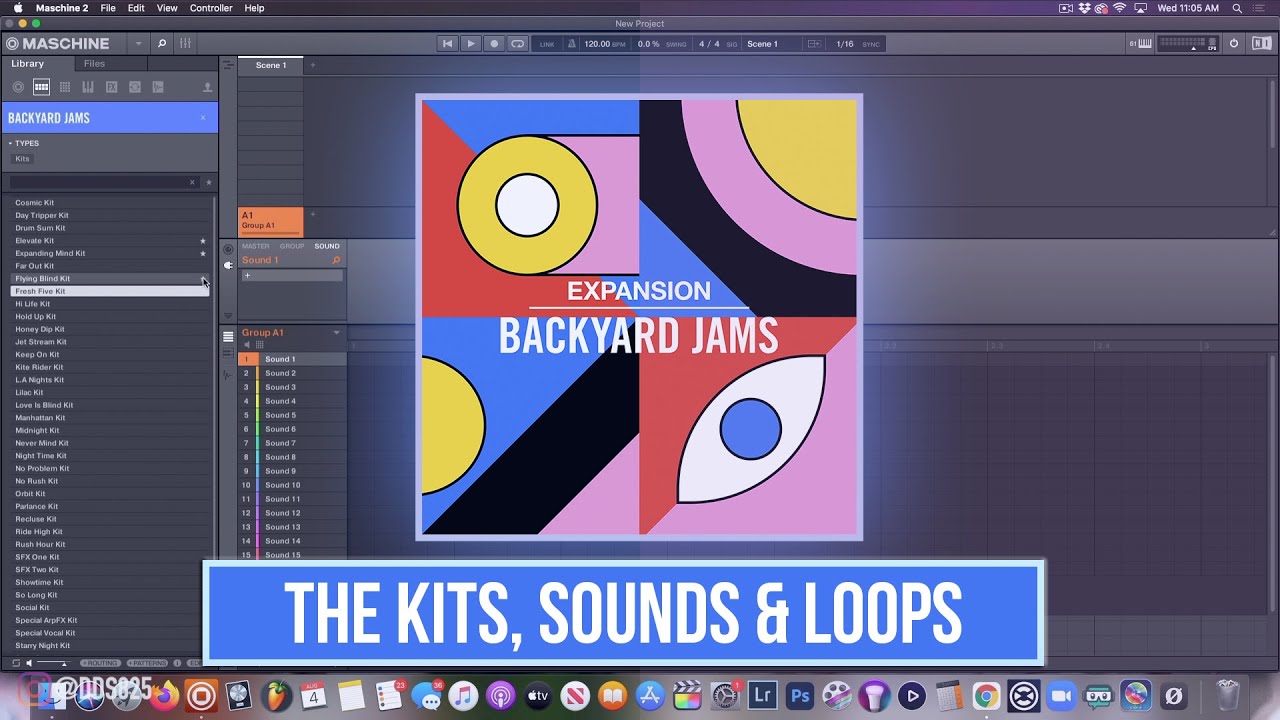Adjust the 120.00 BPM tempo value
Image resolution: width=1280 pixels, height=720 pixels.
coord(603,44)
